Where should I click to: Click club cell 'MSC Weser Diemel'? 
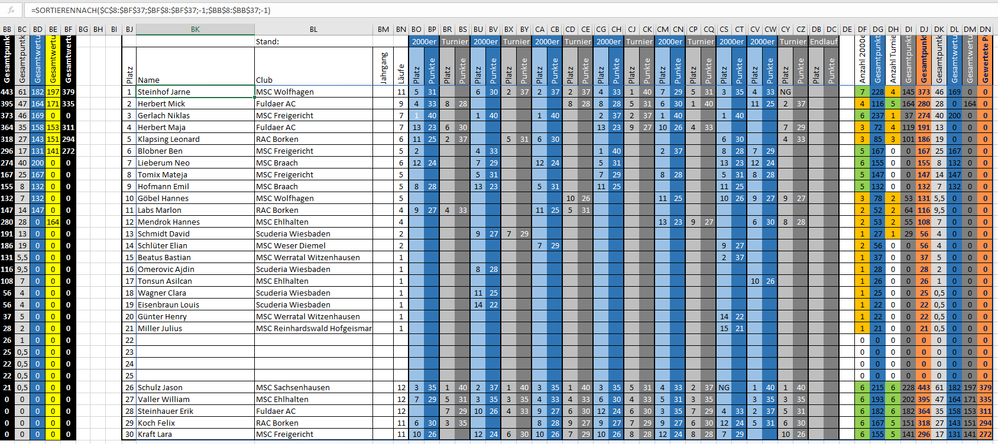click(x=314, y=246)
